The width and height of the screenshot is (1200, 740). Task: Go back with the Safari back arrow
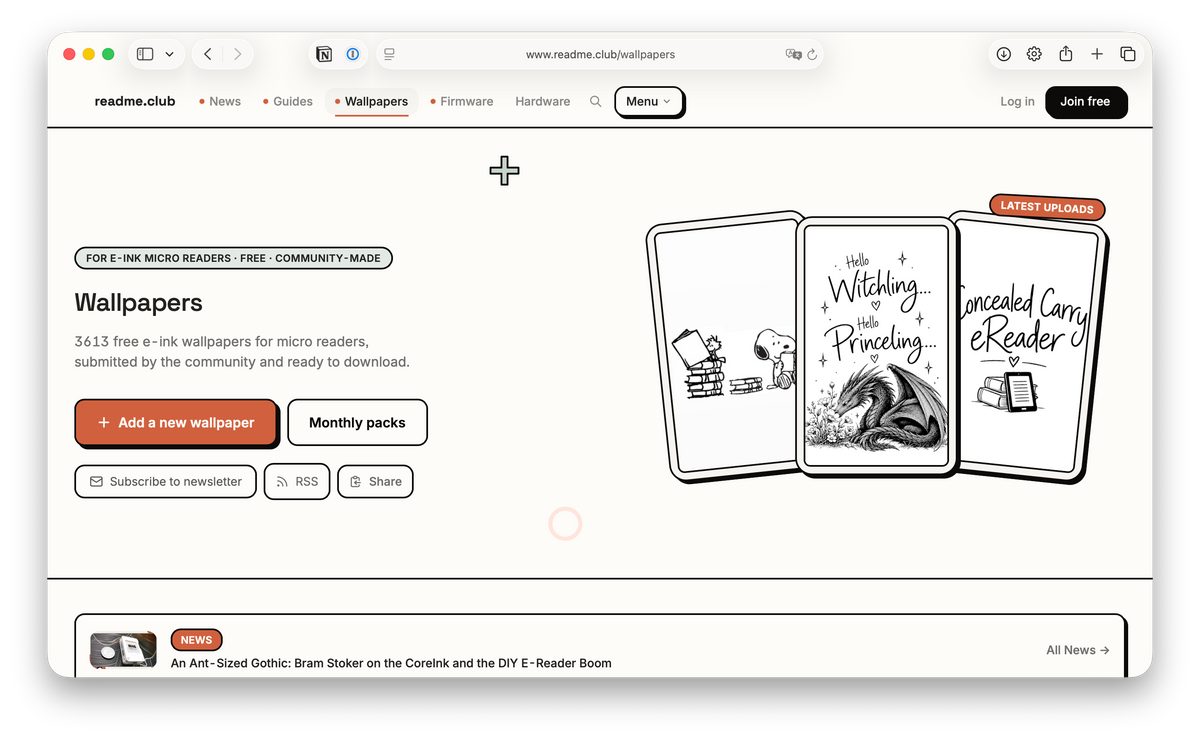207,54
